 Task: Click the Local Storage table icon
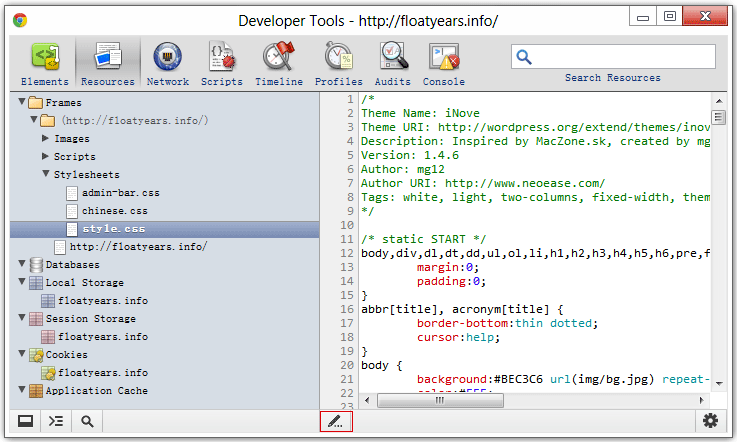click(36, 283)
